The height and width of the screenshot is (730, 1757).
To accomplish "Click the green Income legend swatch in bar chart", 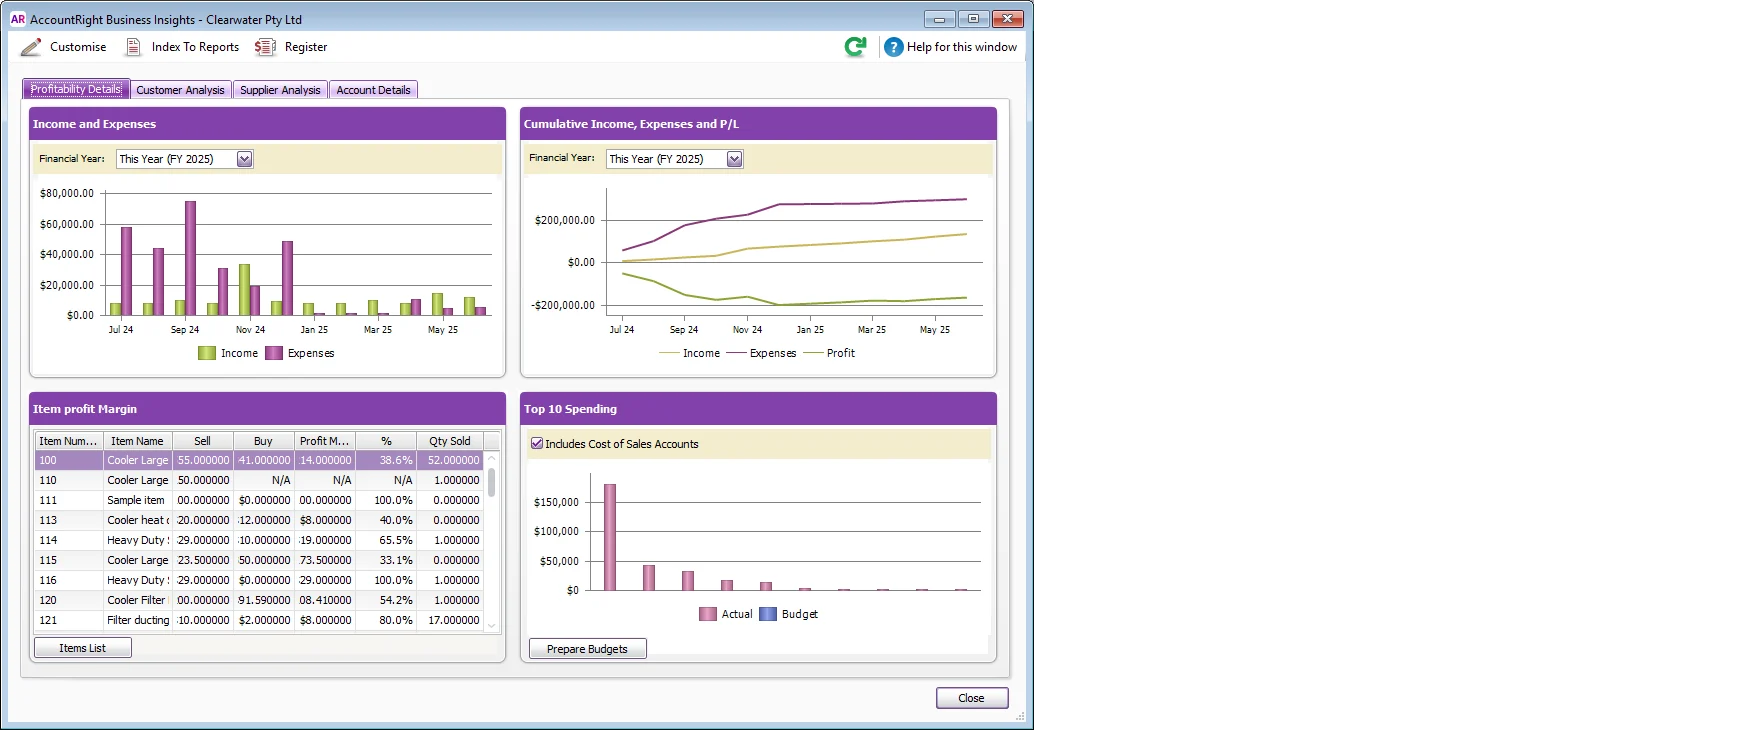I will tap(207, 353).
